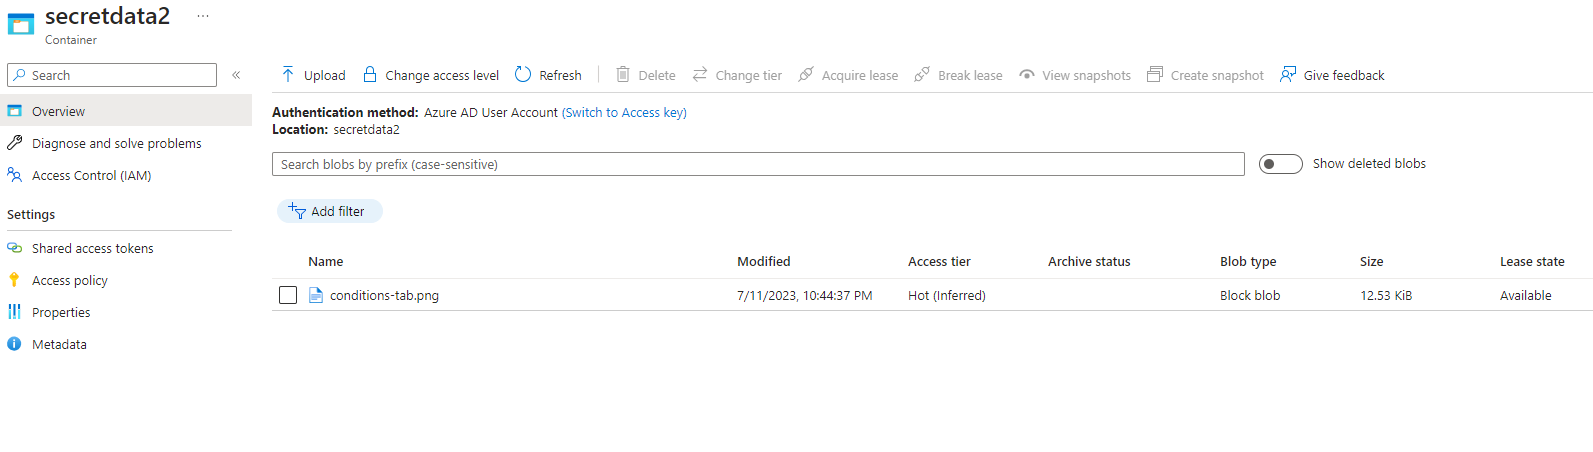This screenshot has width=1593, height=452.
Task: Click the Upload button label
Action: 325,75
